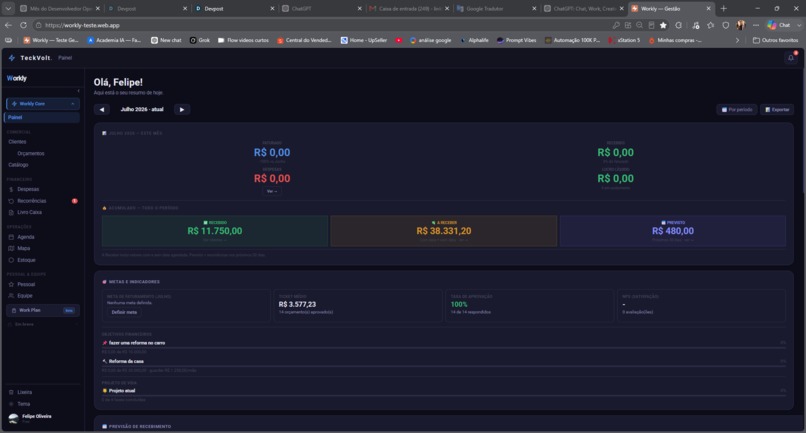Viewport: 806px width, 433px height.
Task: Open Clientes in sidebar
Action: pyautogui.click(x=17, y=142)
